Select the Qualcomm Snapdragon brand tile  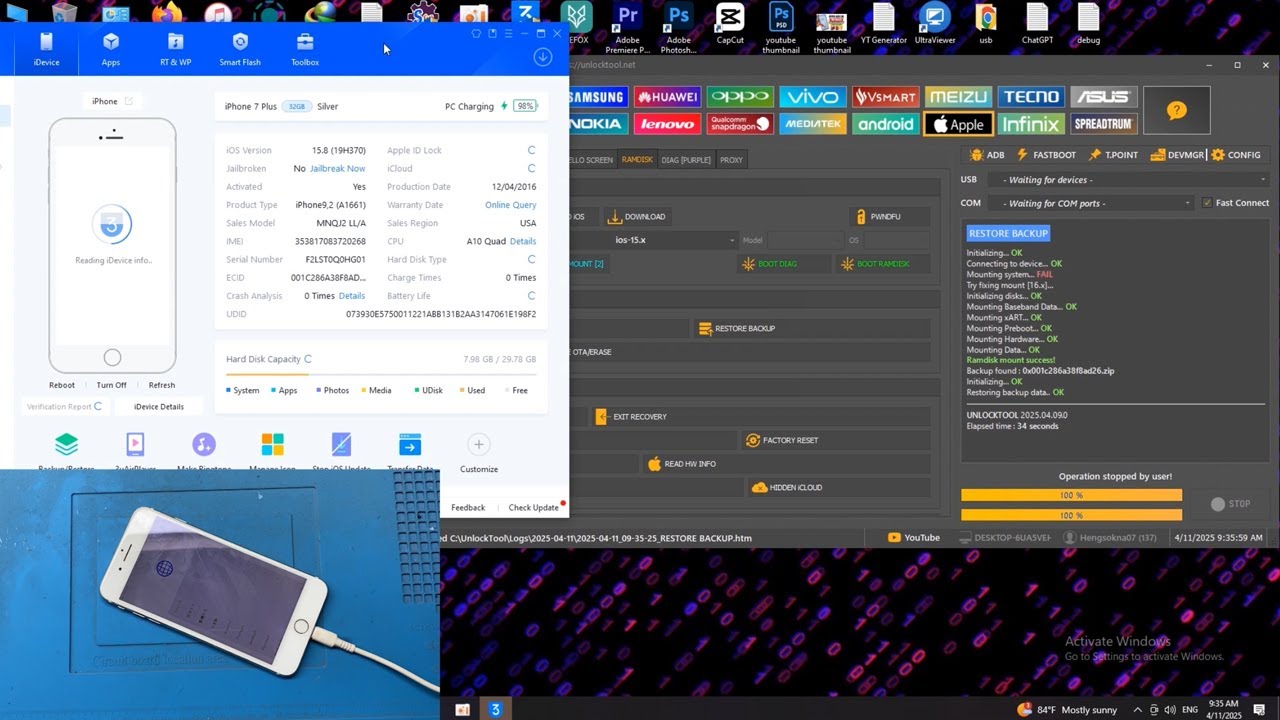pos(740,124)
